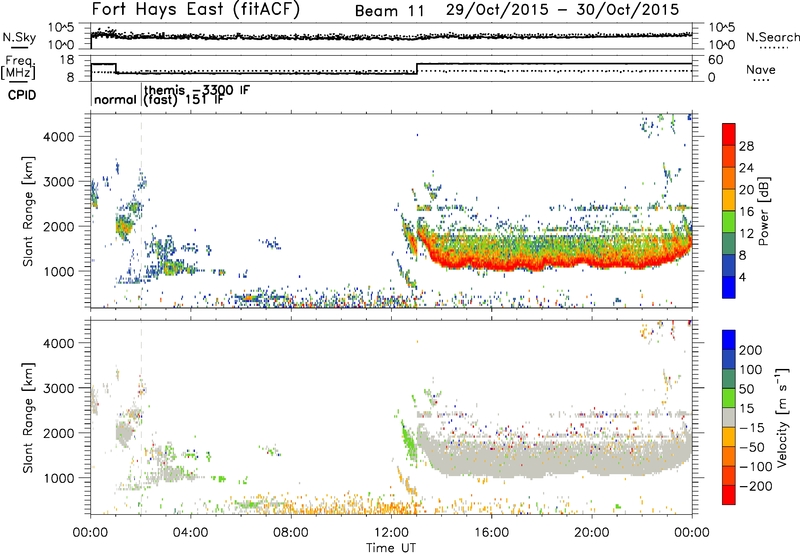800x554 pixels.
Task: Click the '3000' tick on velocity panel axis
Action: 59,388
